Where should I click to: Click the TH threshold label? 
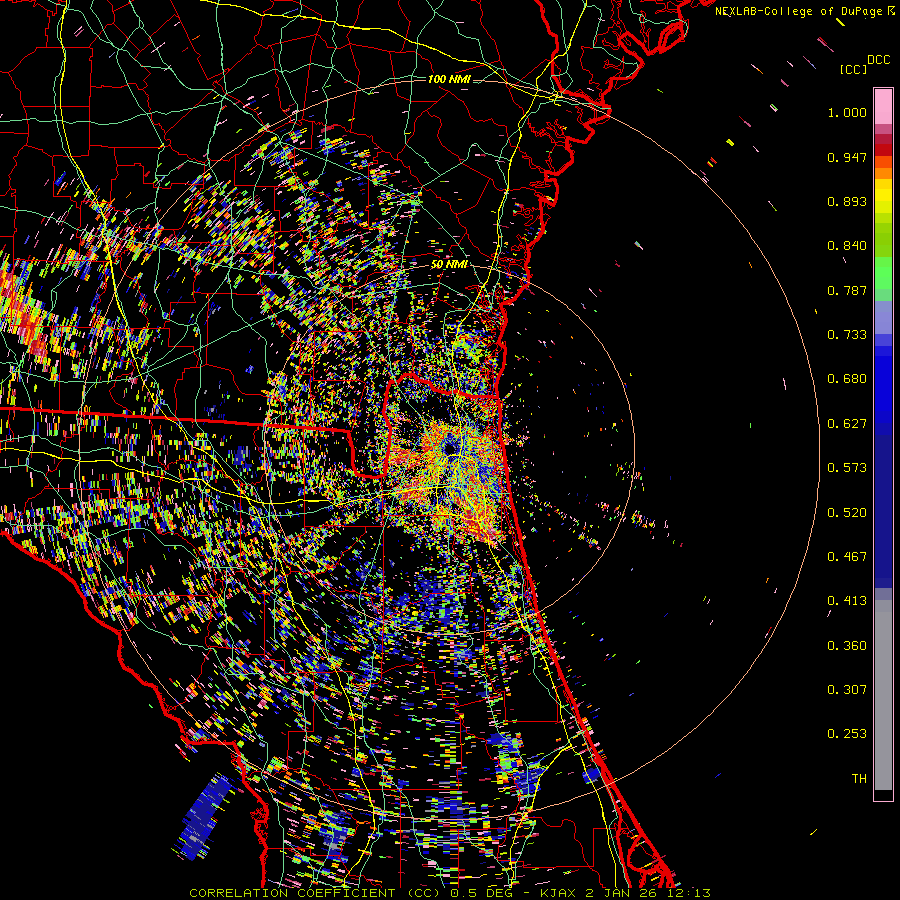coord(859,779)
